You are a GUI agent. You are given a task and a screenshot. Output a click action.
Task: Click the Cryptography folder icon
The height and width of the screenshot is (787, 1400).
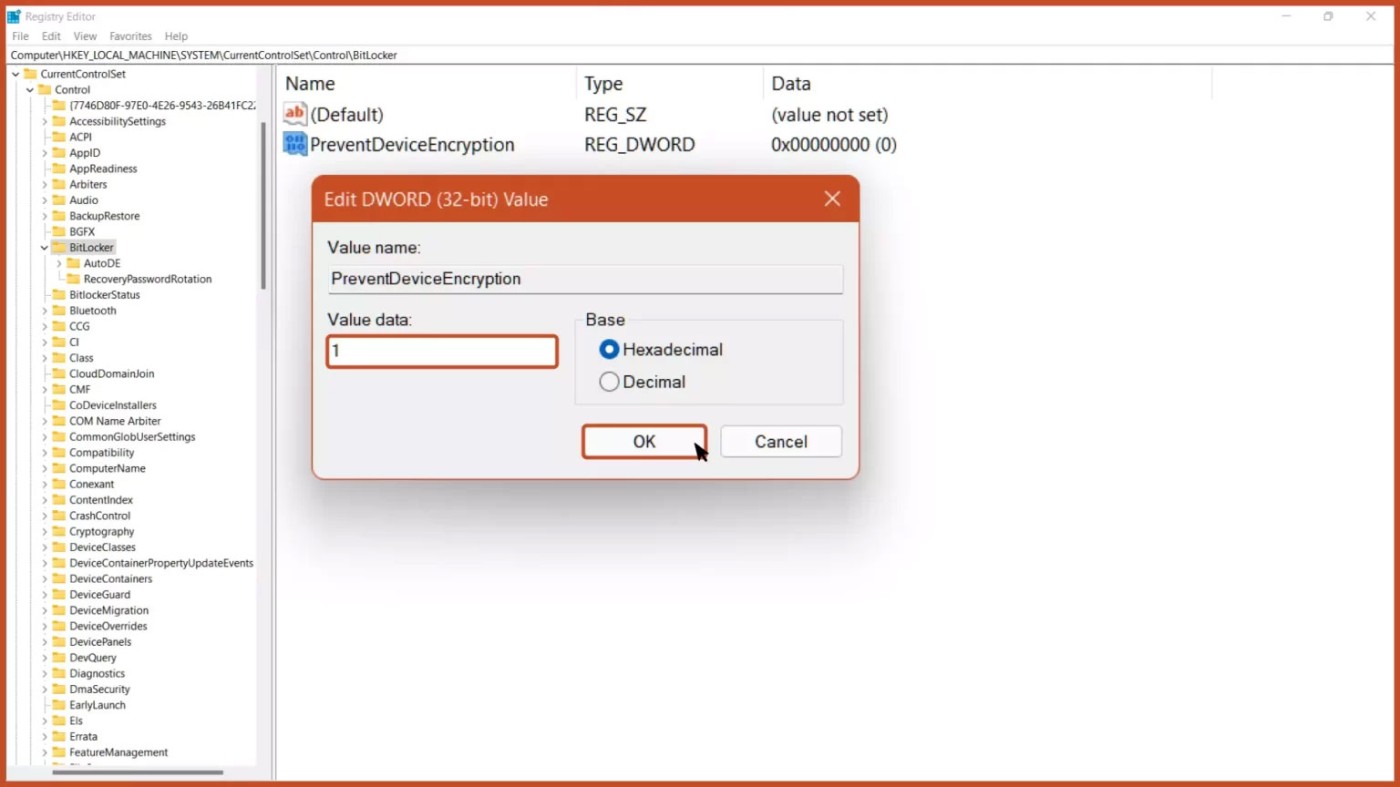pyautogui.click(x=58, y=532)
